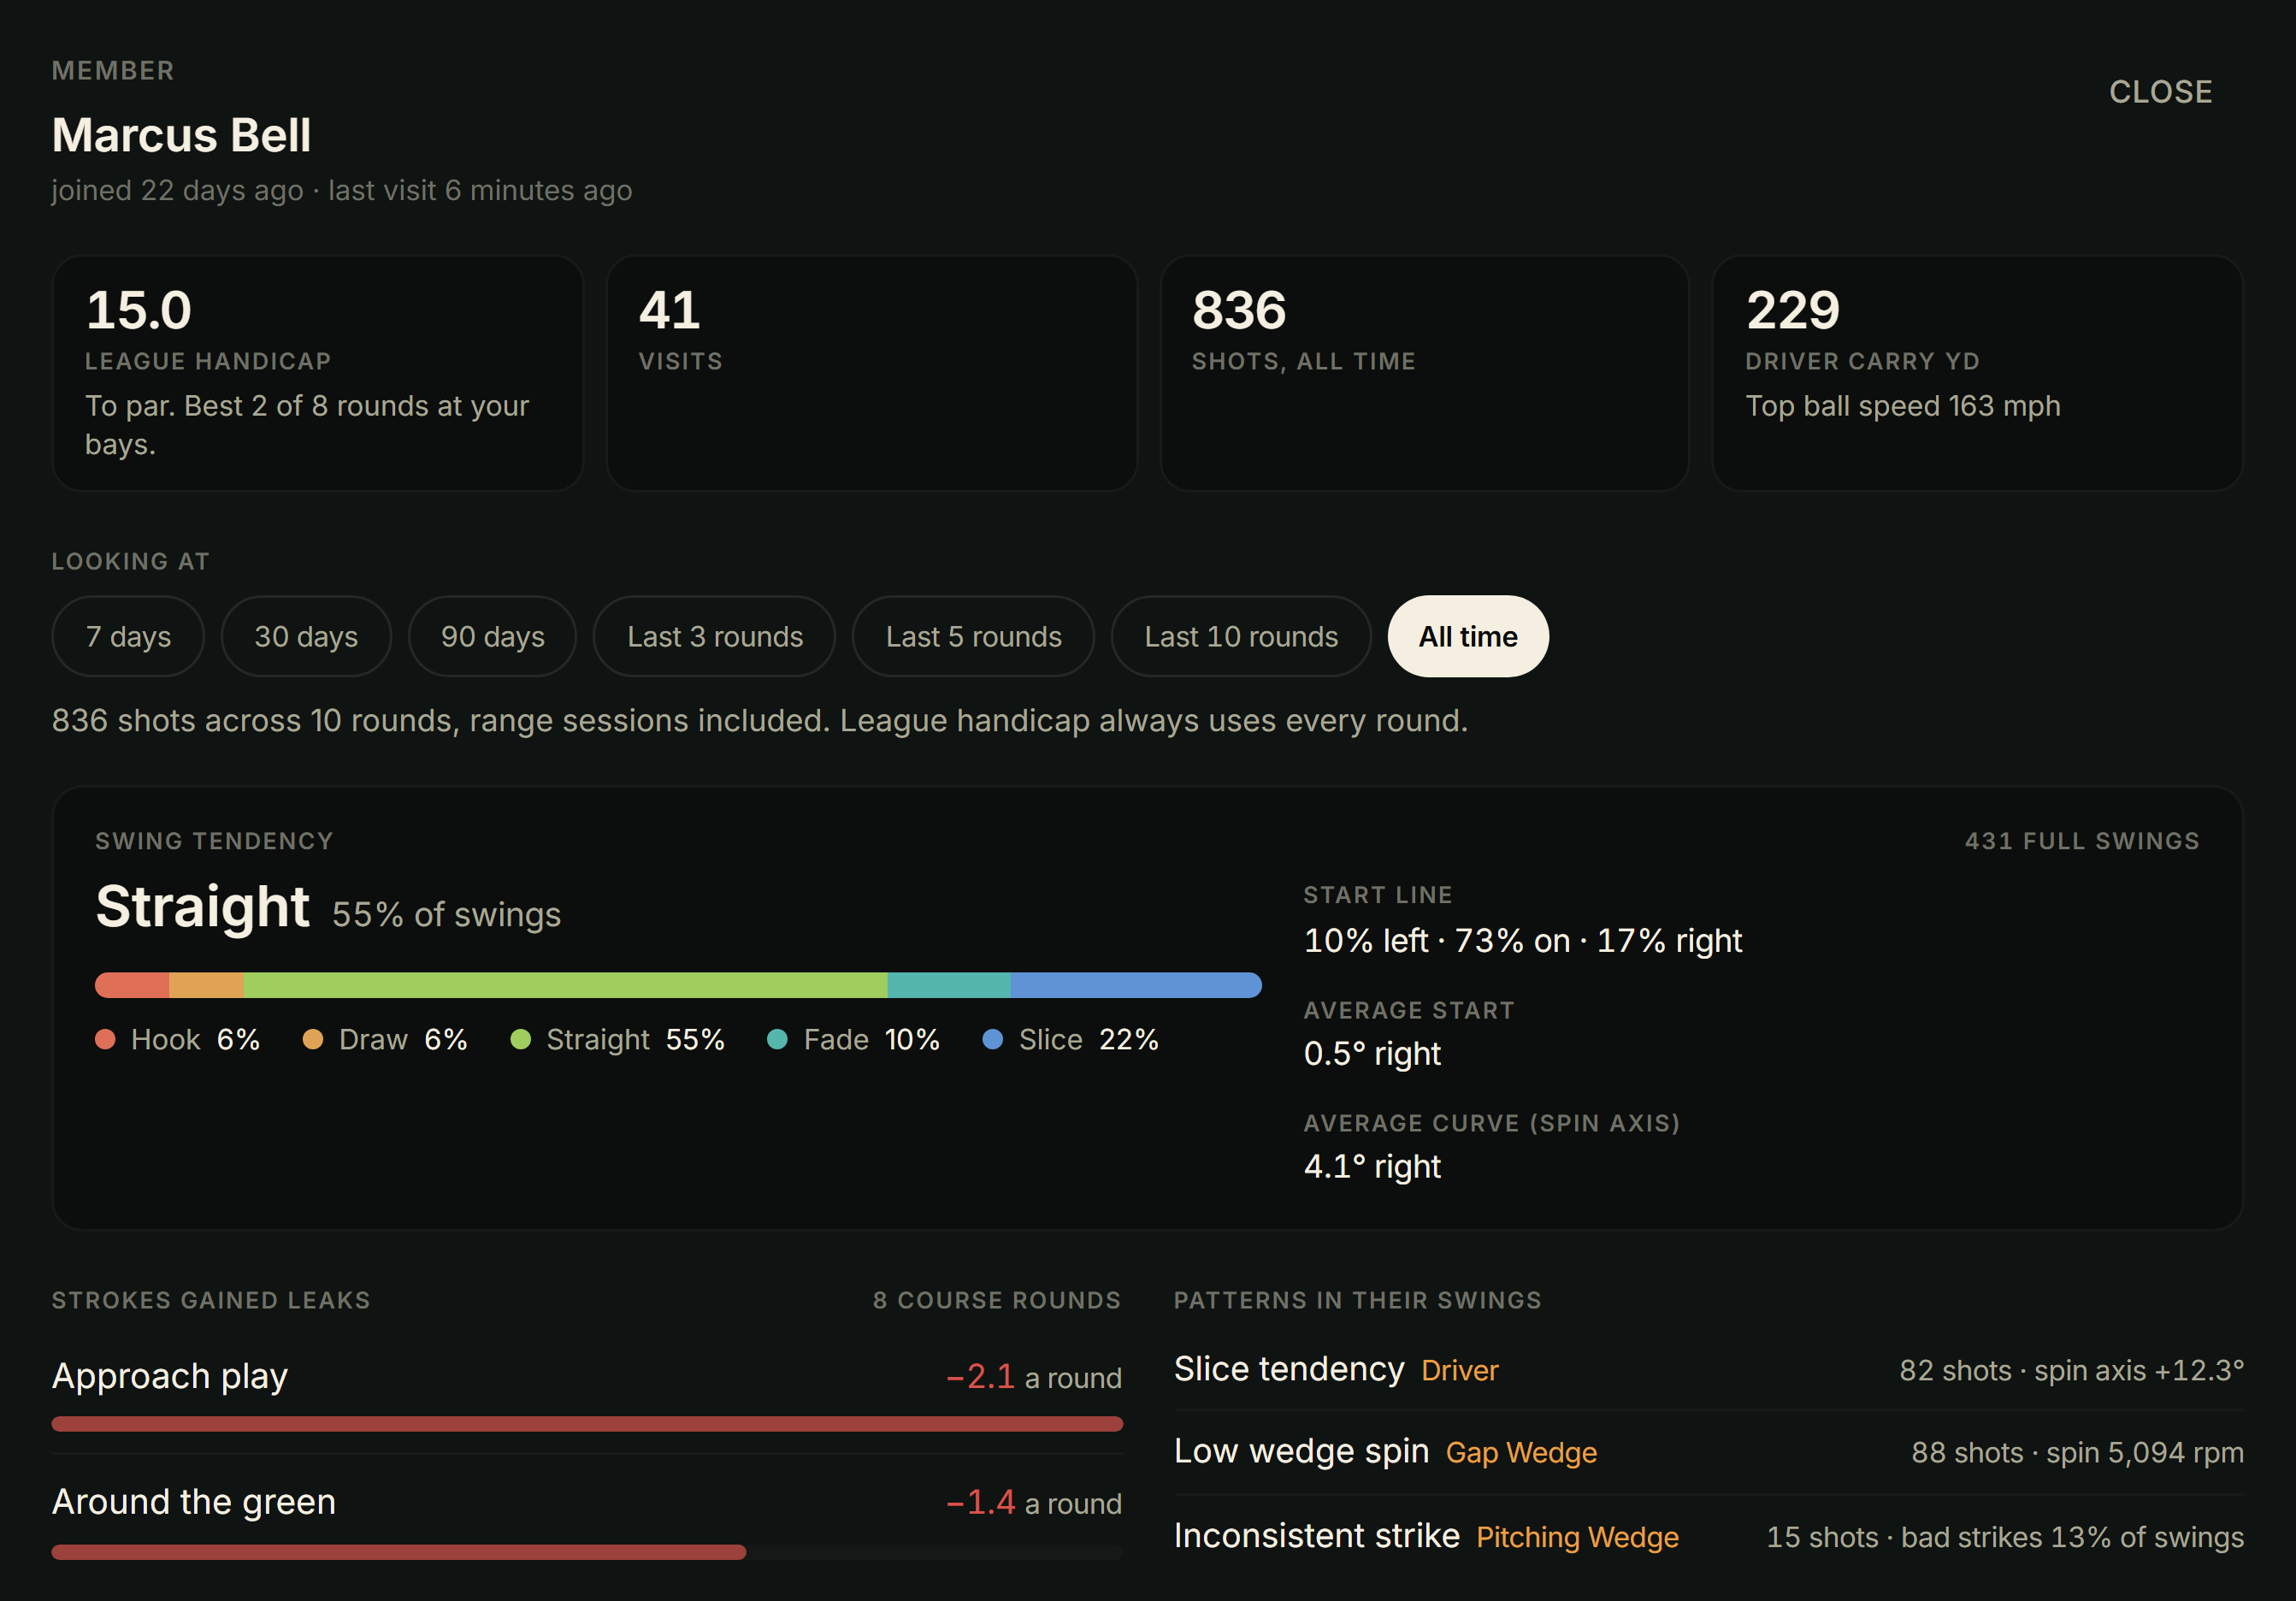Click the green Straight segment of the tendency bar
The height and width of the screenshot is (1601, 2296).
point(565,985)
